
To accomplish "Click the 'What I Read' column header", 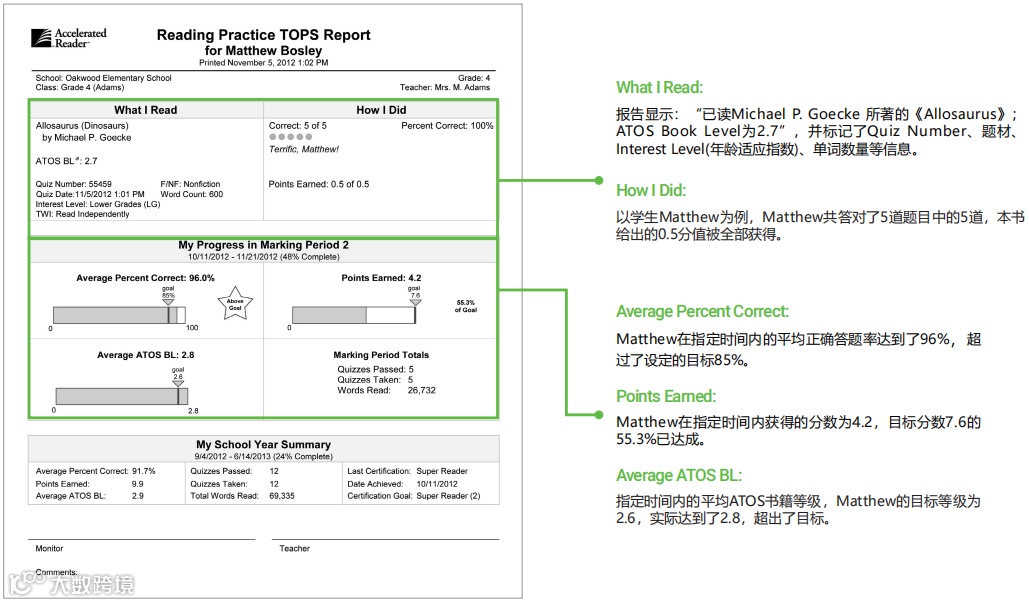I will click(146, 110).
